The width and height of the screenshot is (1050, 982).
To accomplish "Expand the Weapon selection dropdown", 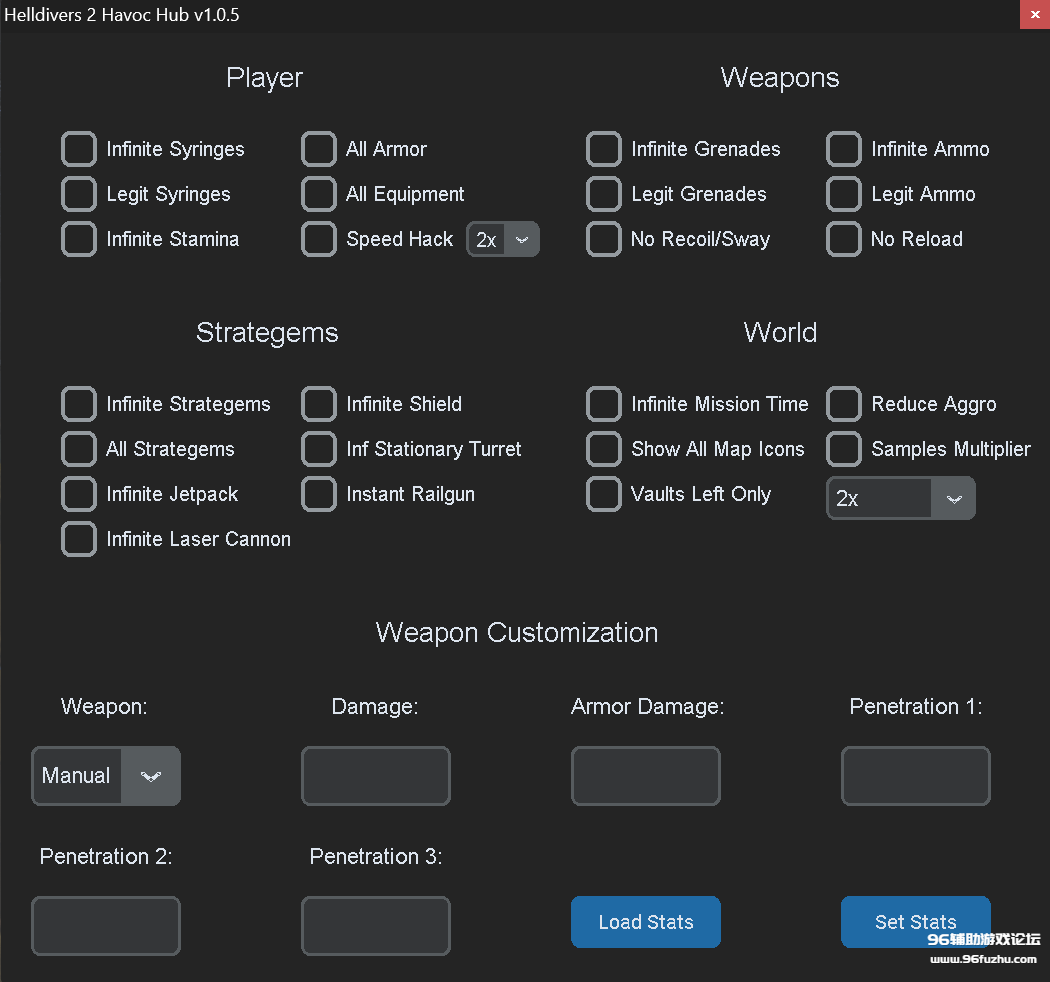I will pyautogui.click(x=151, y=775).
